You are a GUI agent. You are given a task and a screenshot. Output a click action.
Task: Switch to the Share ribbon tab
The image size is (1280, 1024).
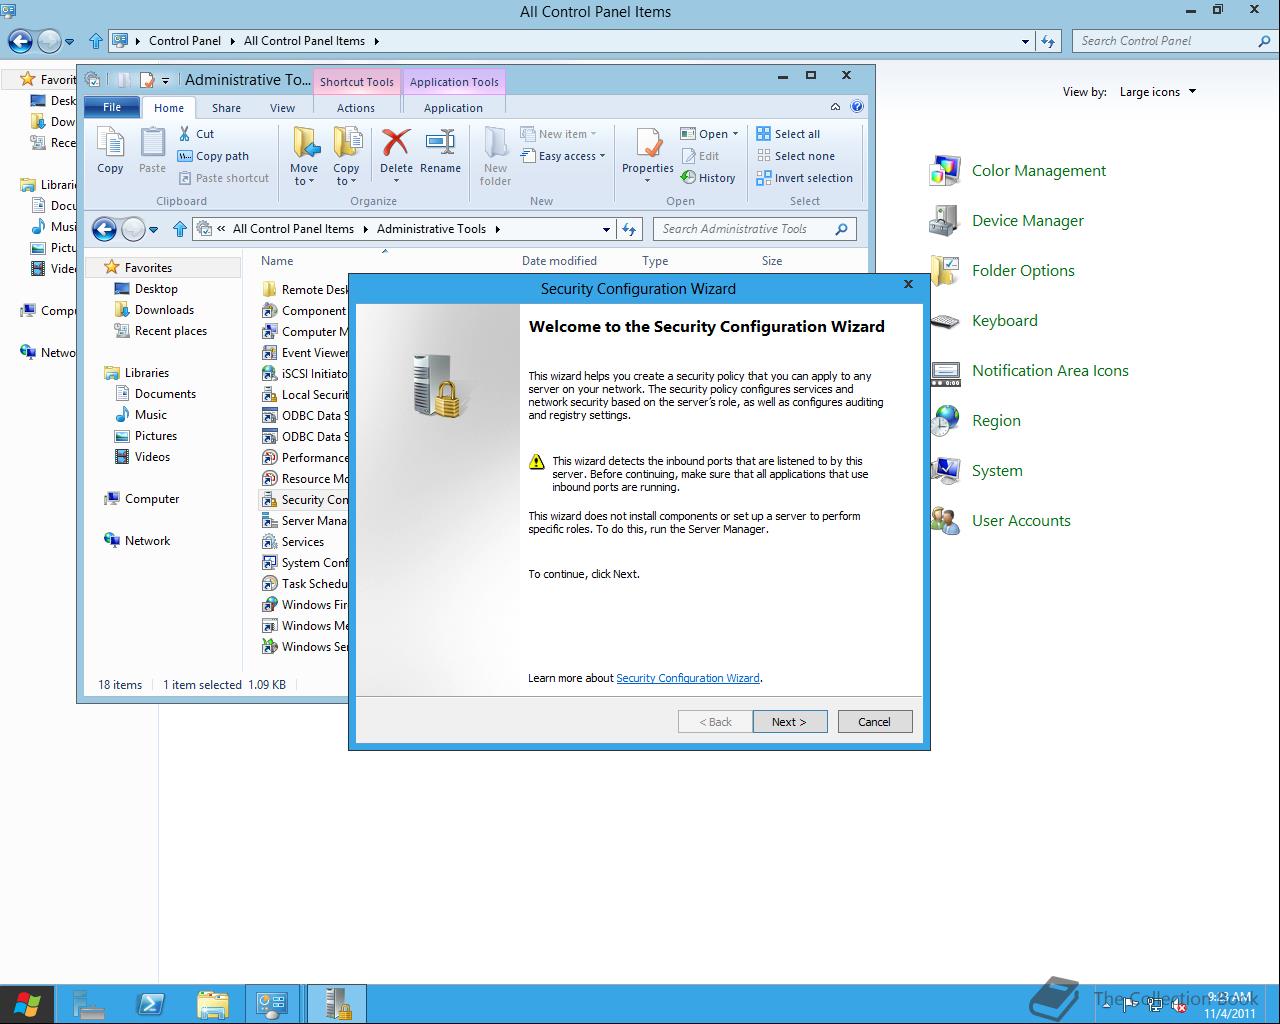click(226, 108)
